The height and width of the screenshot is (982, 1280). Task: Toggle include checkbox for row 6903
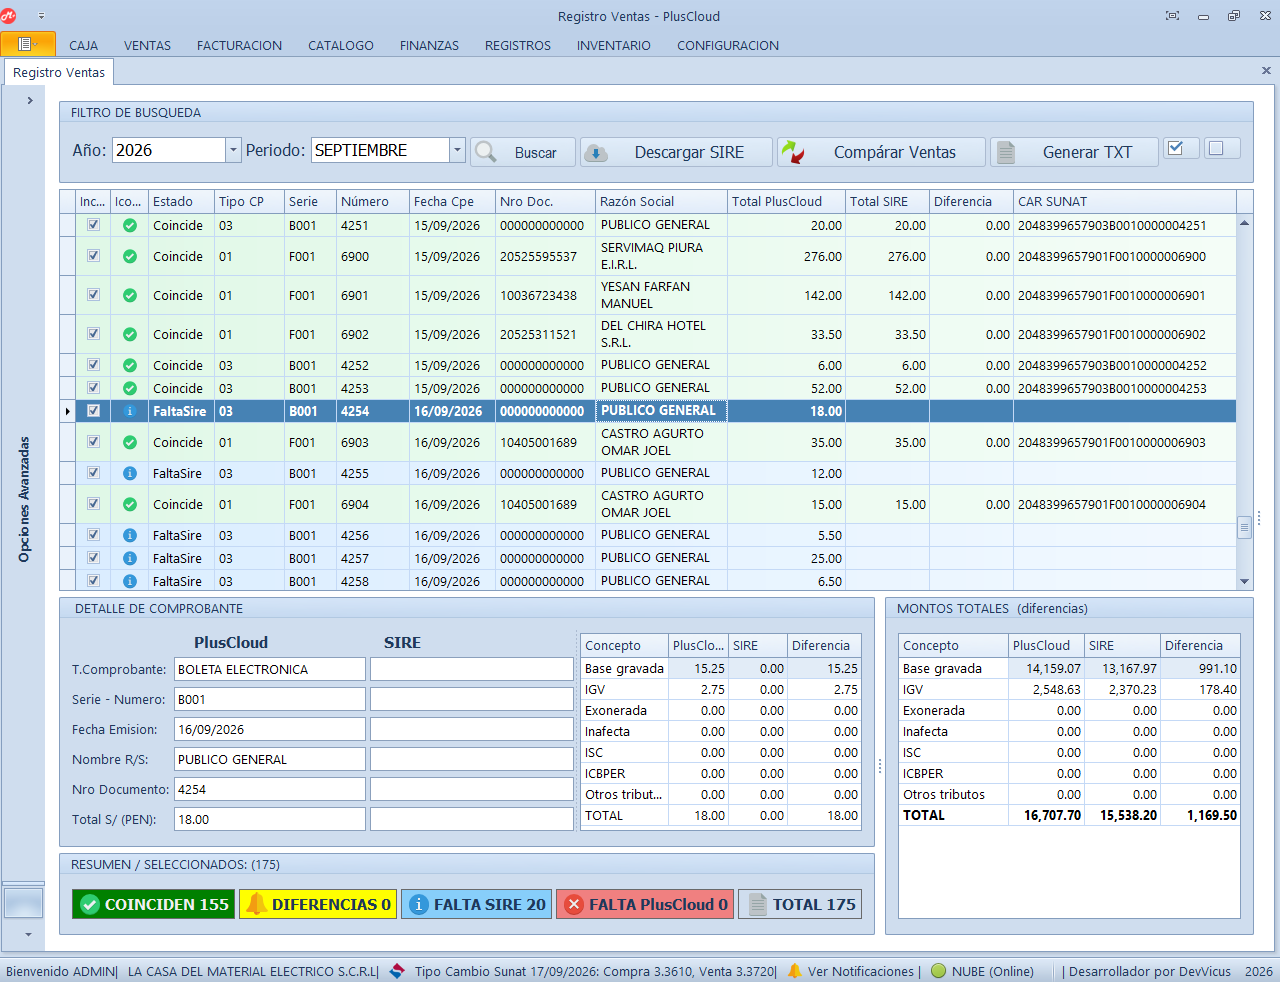pos(93,442)
